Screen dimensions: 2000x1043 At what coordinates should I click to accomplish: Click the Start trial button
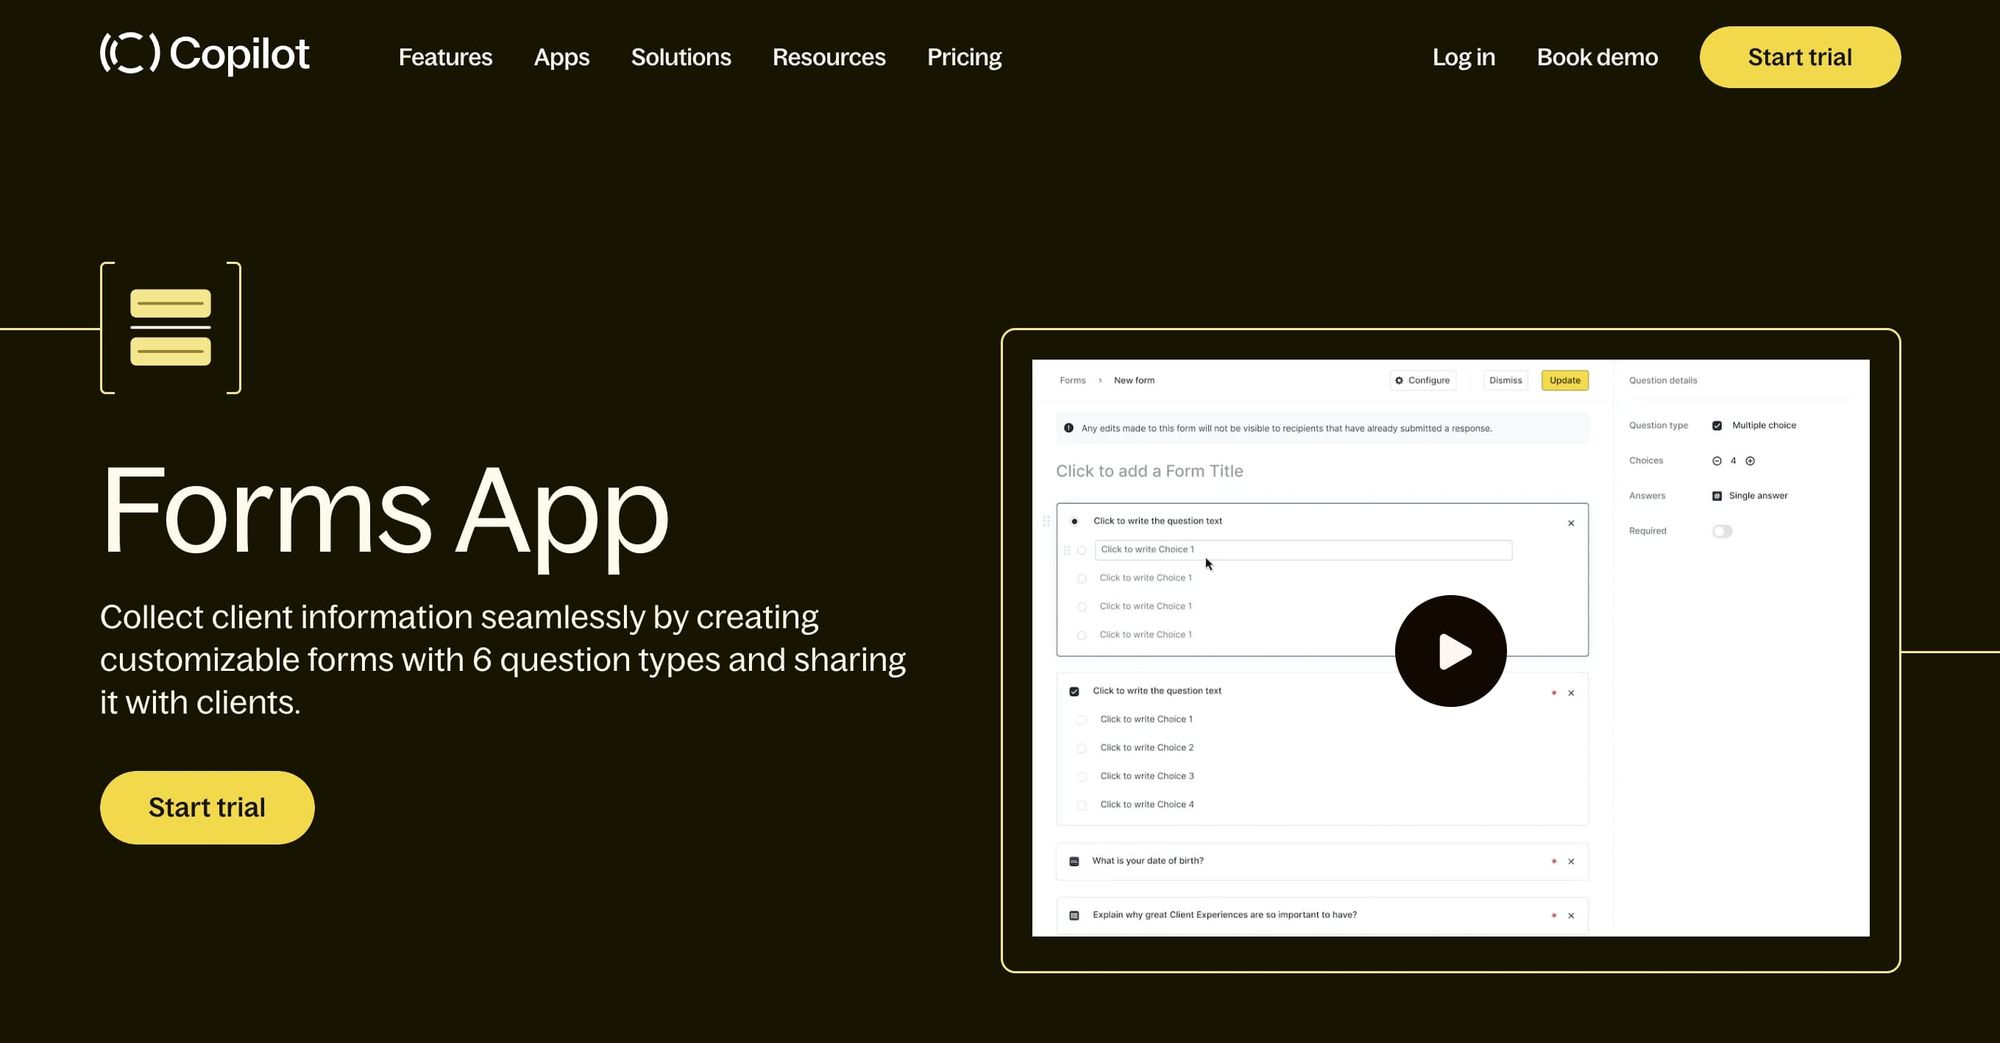click(x=1799, y=57)
